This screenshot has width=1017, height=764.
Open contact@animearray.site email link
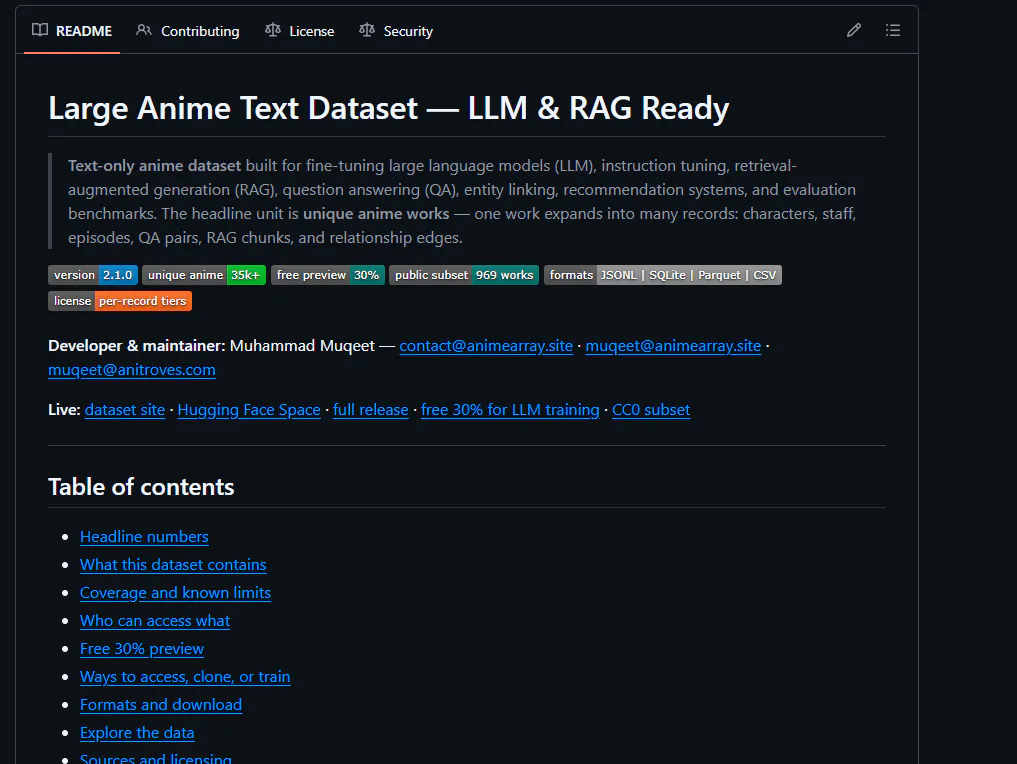486,346
